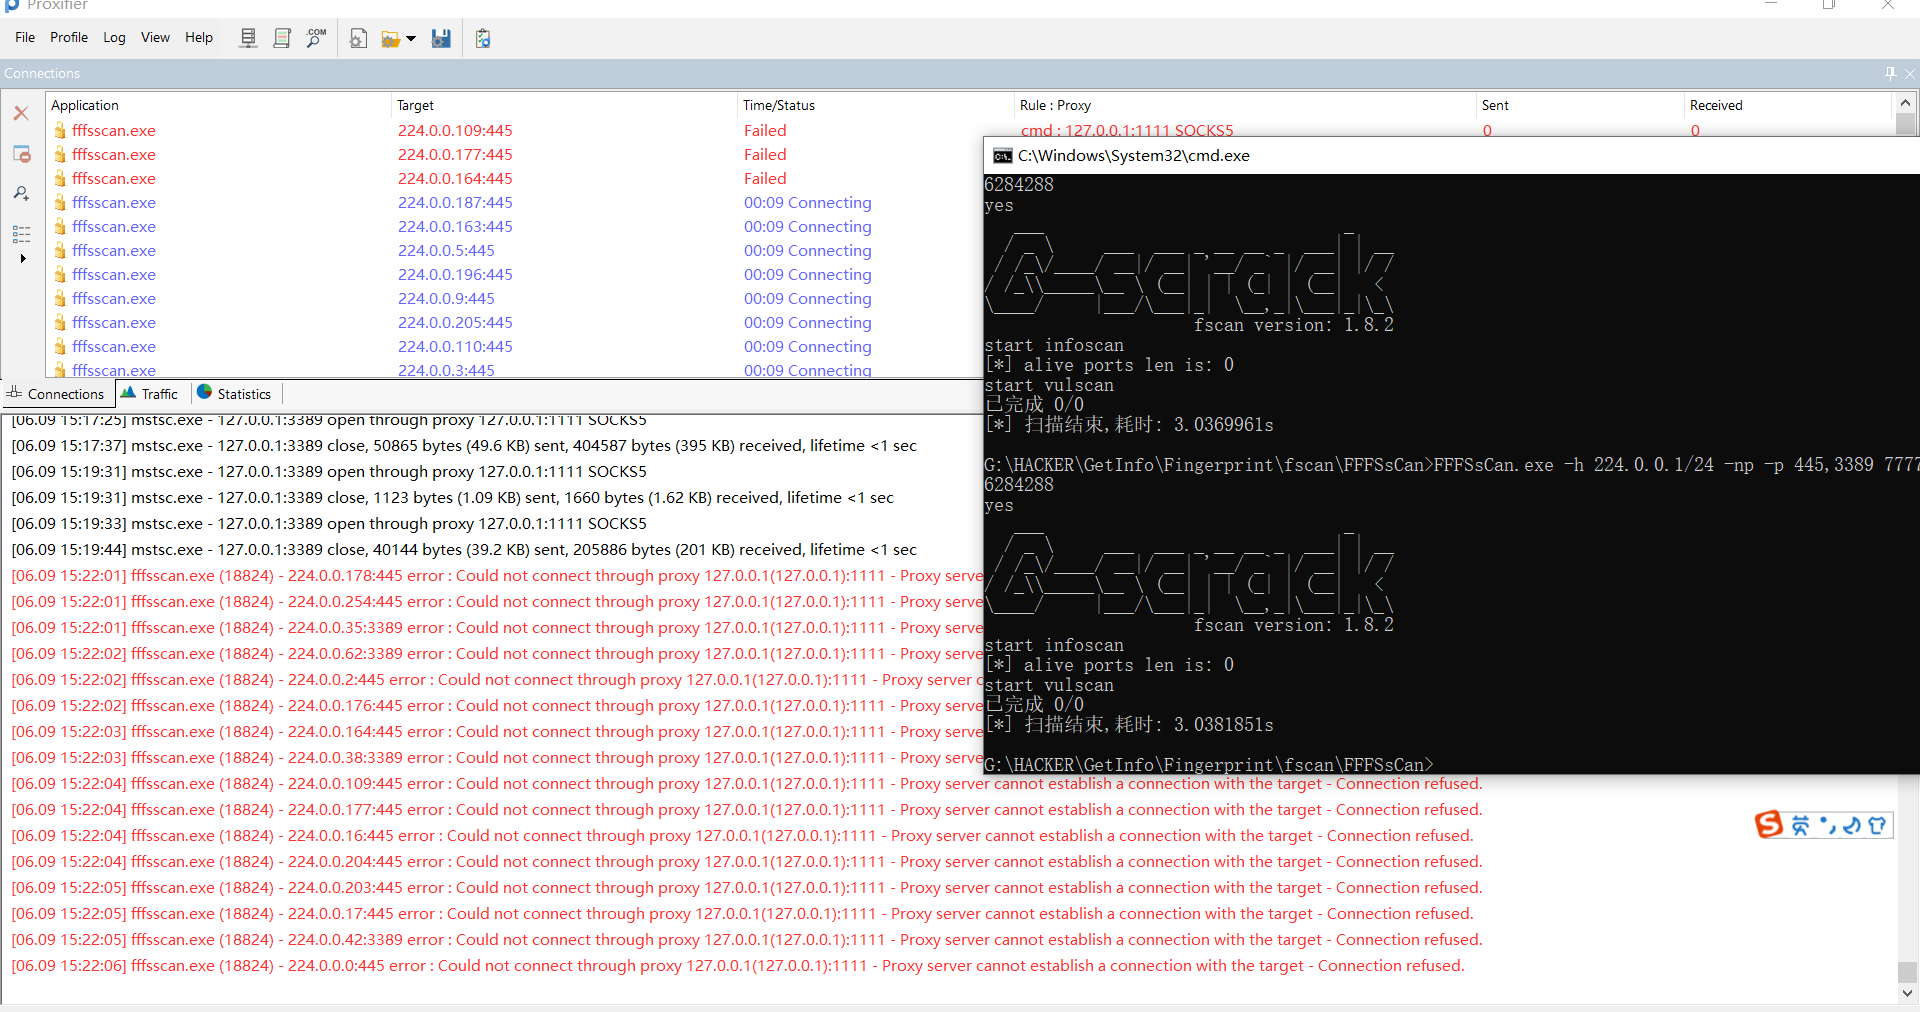Image resolution: width=1920 pixels, height=1012 pixels.
Task: Open Name Resolution (.COM magnifier) icon
Action: click(316, 38)
